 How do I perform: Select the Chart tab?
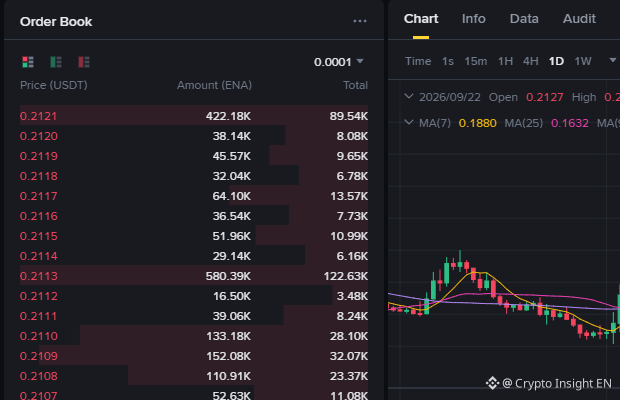(x=421, y=19)
